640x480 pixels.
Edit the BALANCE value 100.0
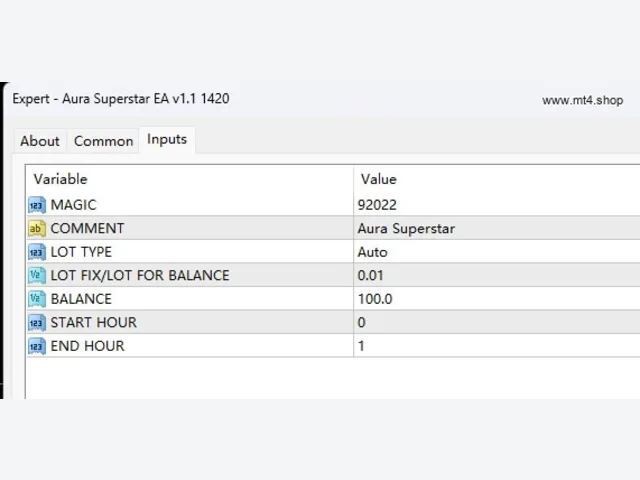coord(375,299)
